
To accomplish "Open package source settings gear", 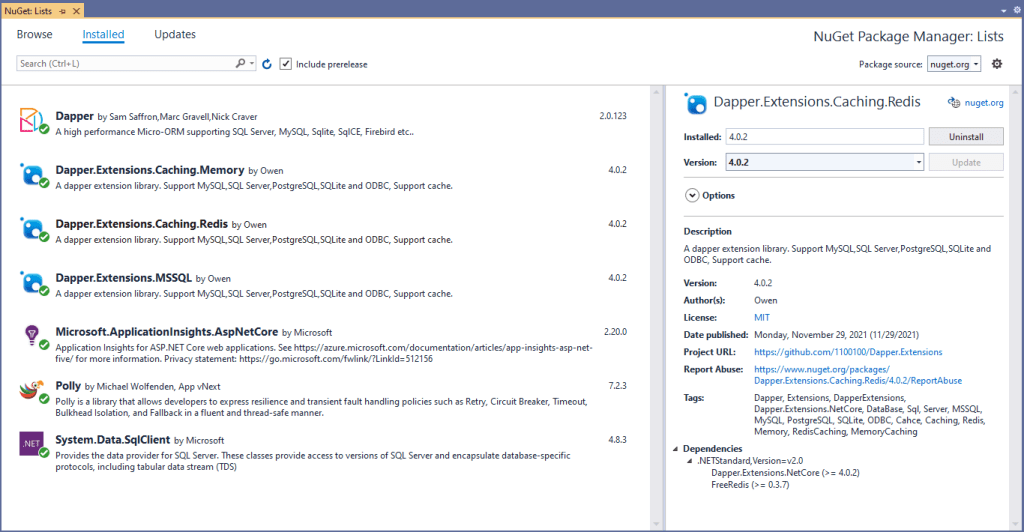I will pyautogui.click(x=996, y=64).
